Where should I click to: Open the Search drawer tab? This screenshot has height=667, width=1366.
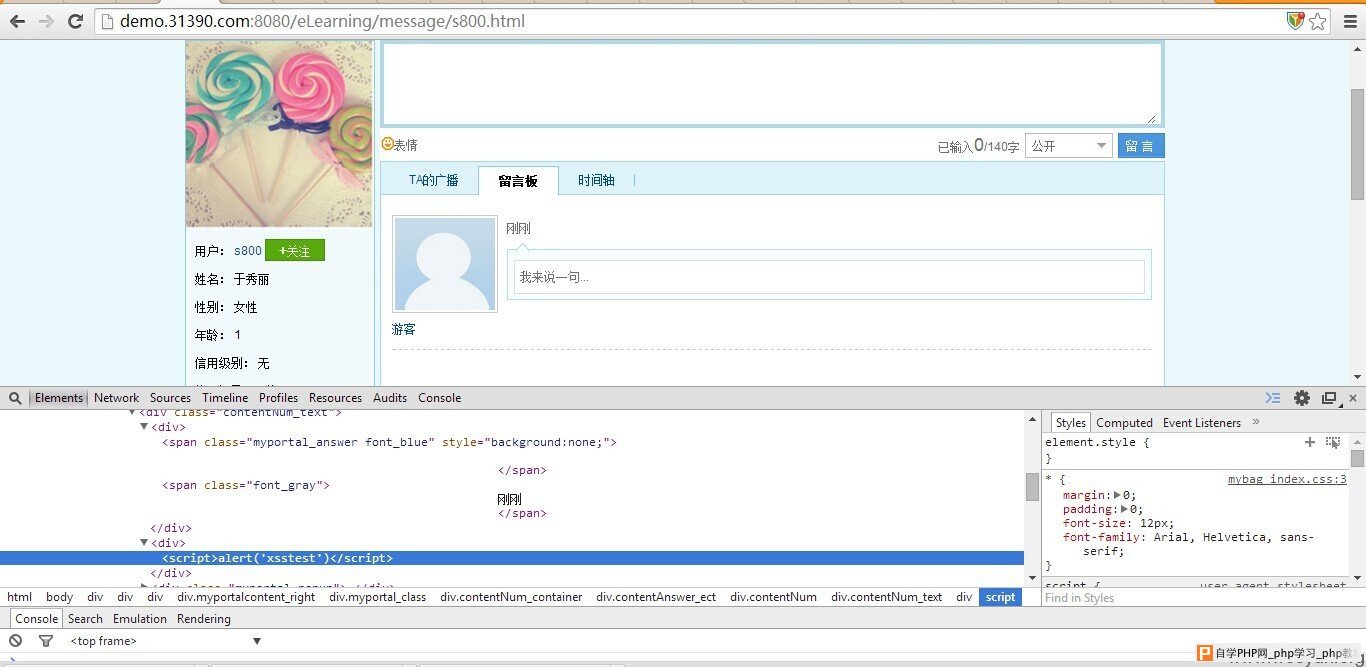click(x=85, y=619)
